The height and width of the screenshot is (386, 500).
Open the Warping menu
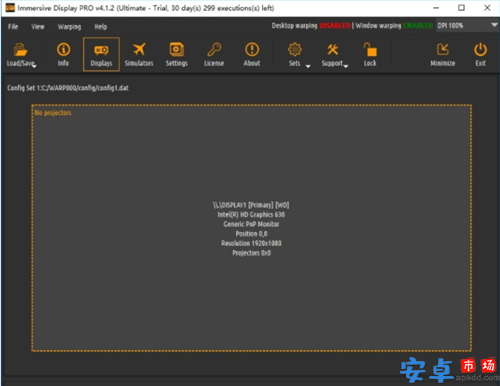point(69,27)
